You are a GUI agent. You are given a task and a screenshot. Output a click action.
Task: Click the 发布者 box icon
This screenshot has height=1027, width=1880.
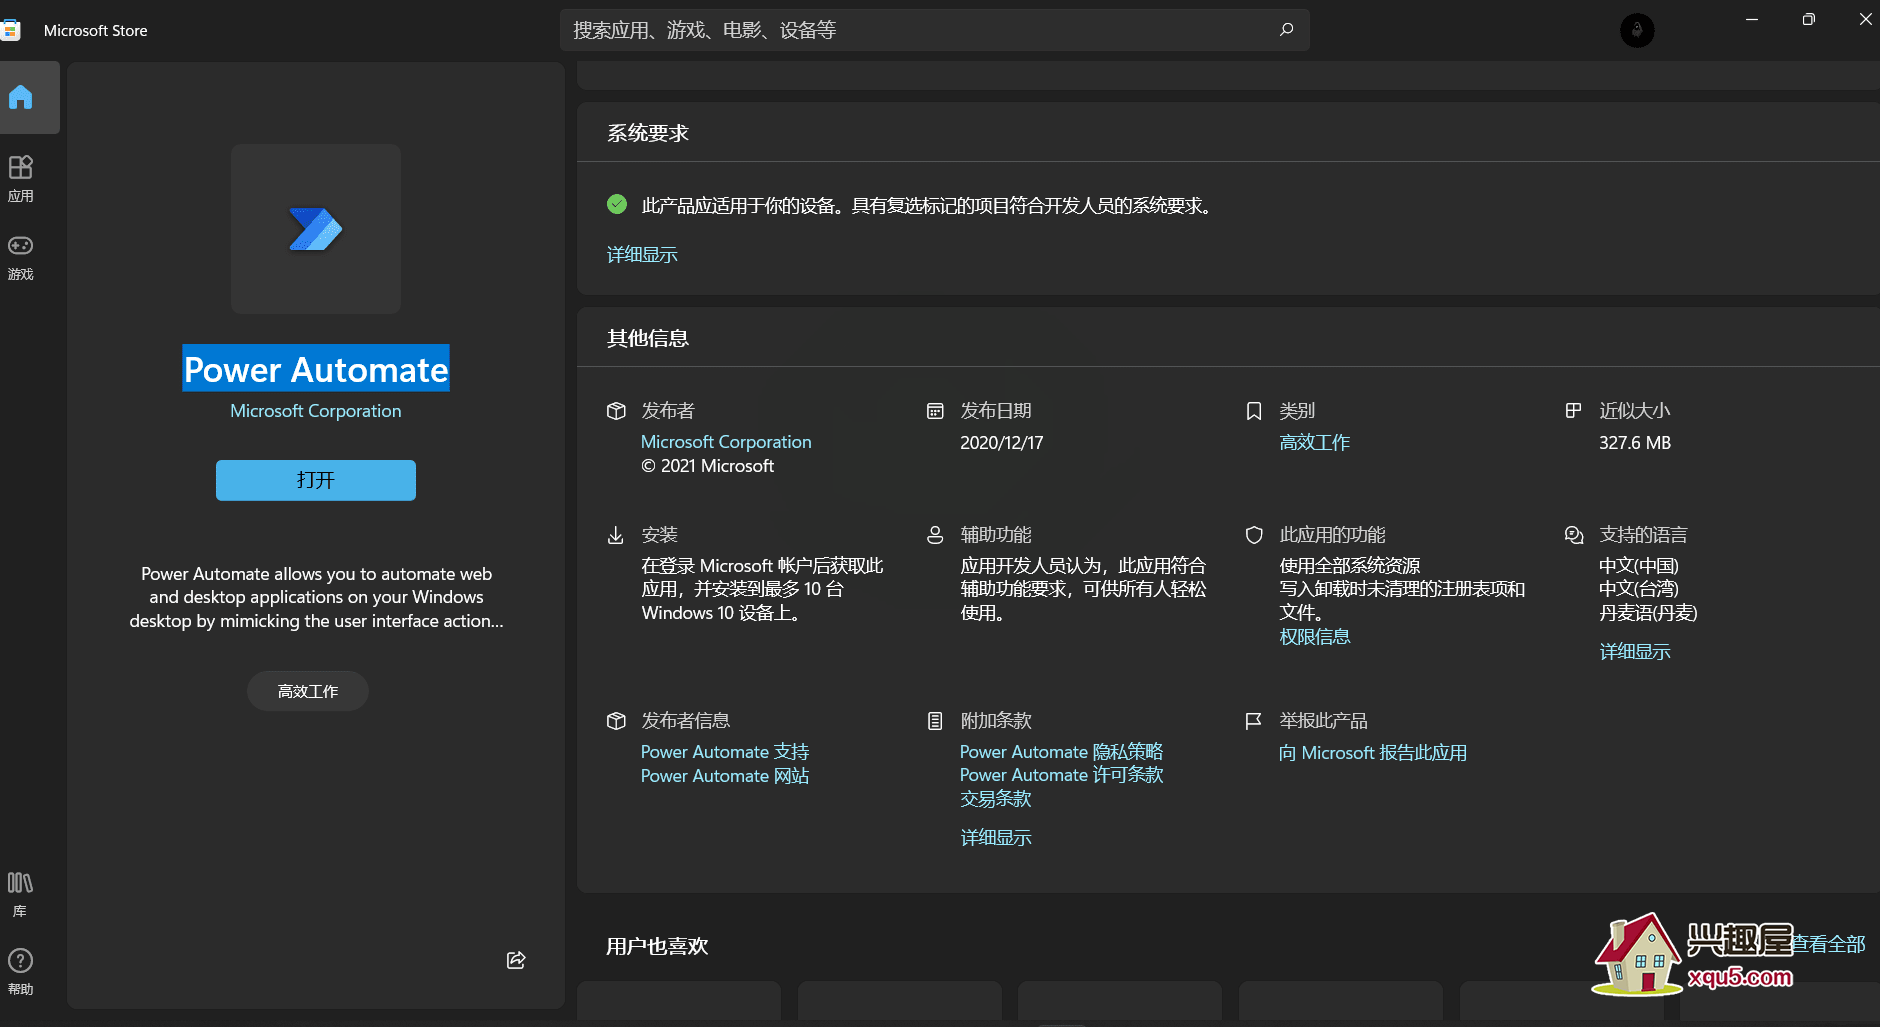pyautogui.click(x=616, y=411)
